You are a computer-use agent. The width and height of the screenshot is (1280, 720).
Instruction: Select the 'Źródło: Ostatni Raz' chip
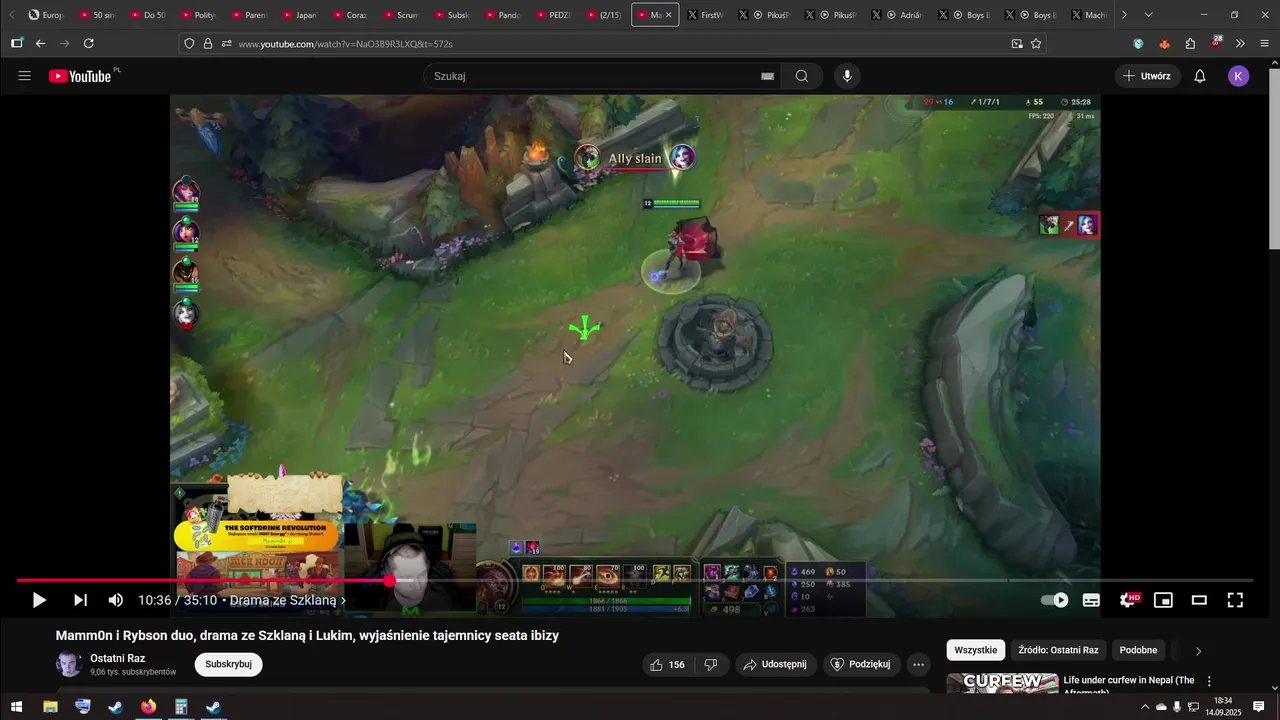point(1058,650)
